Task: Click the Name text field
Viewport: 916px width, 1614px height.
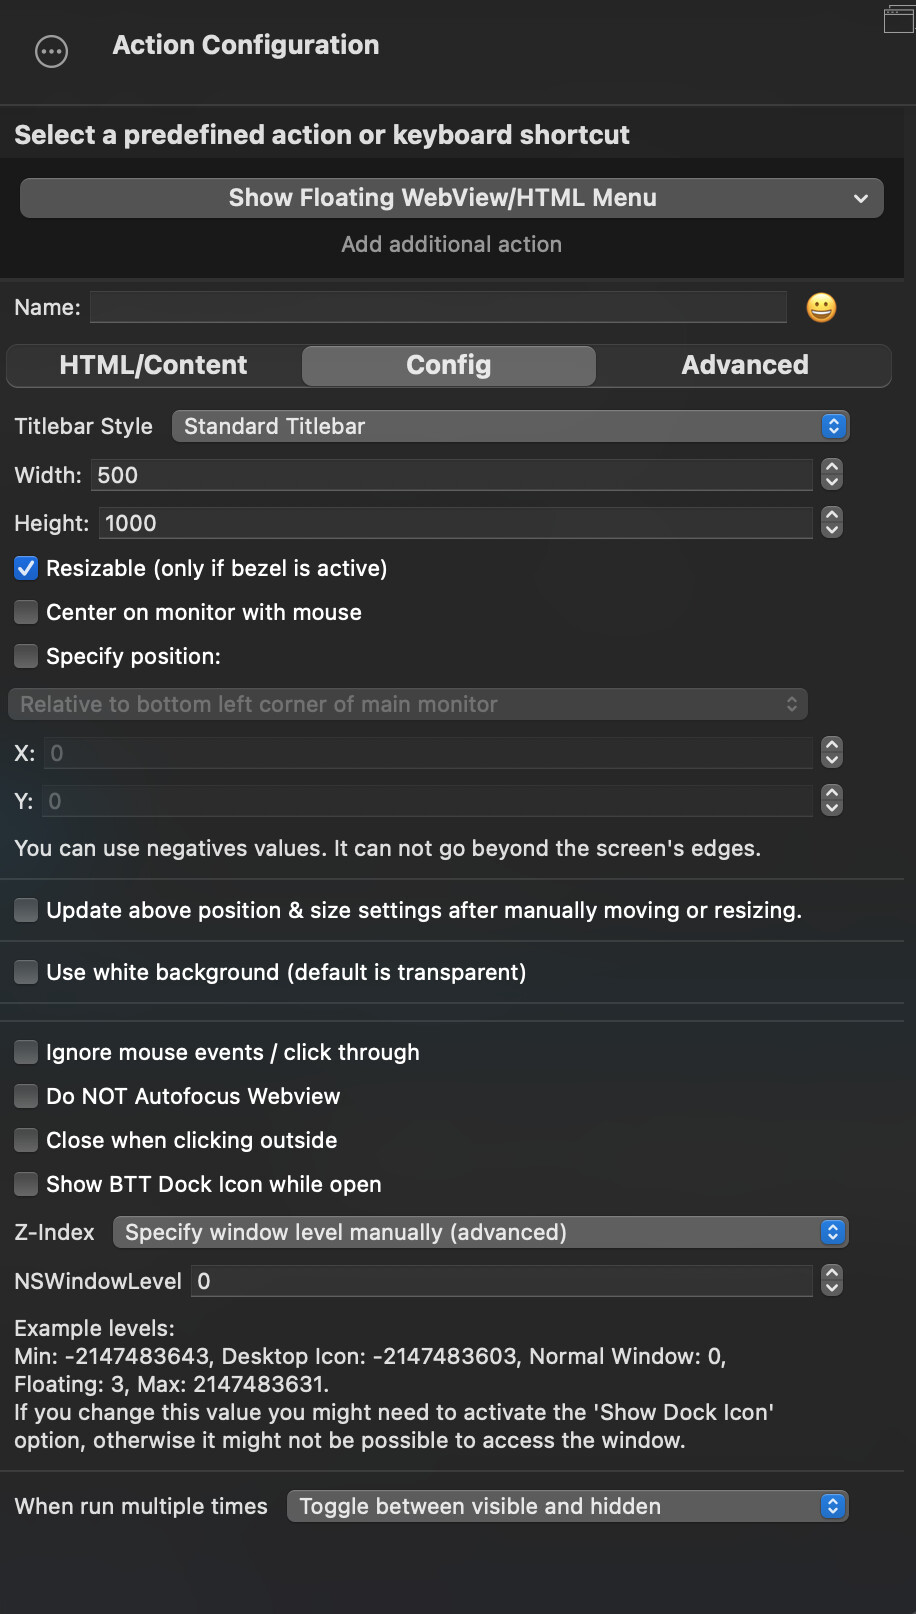Action: coord(438,308)
